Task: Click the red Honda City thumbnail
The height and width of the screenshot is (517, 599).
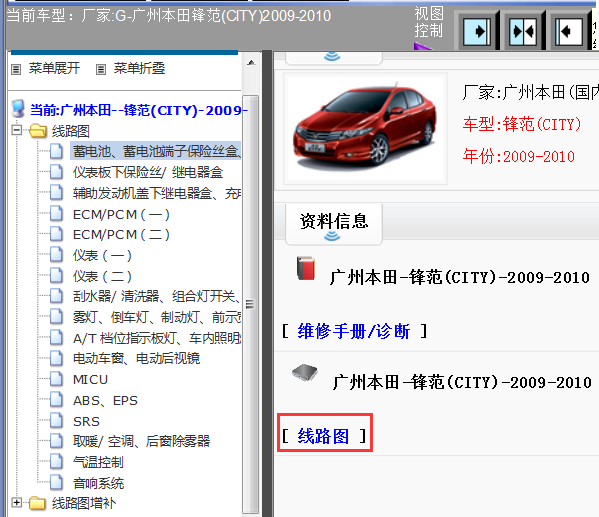Action: point(365,128)
